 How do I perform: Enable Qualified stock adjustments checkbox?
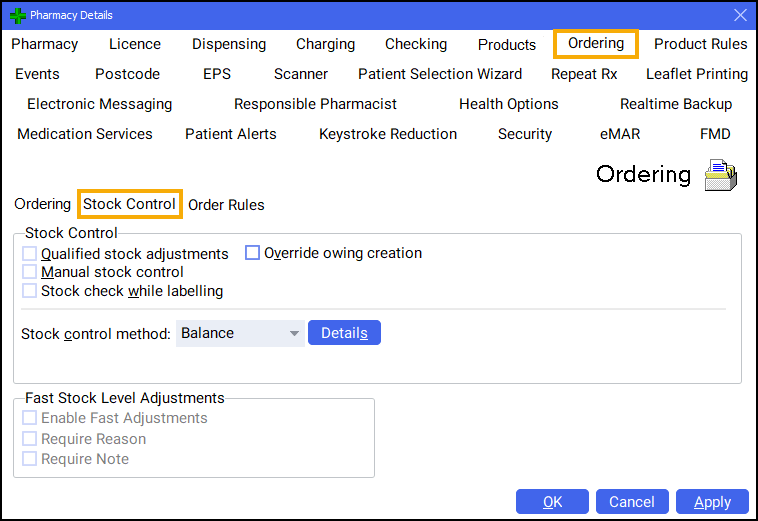[30, 254]
